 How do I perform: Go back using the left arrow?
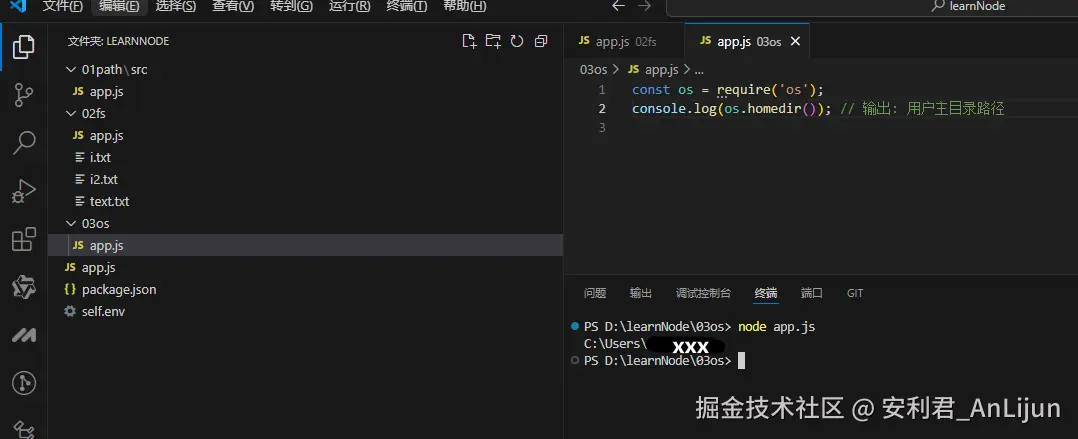coord(618,6)
